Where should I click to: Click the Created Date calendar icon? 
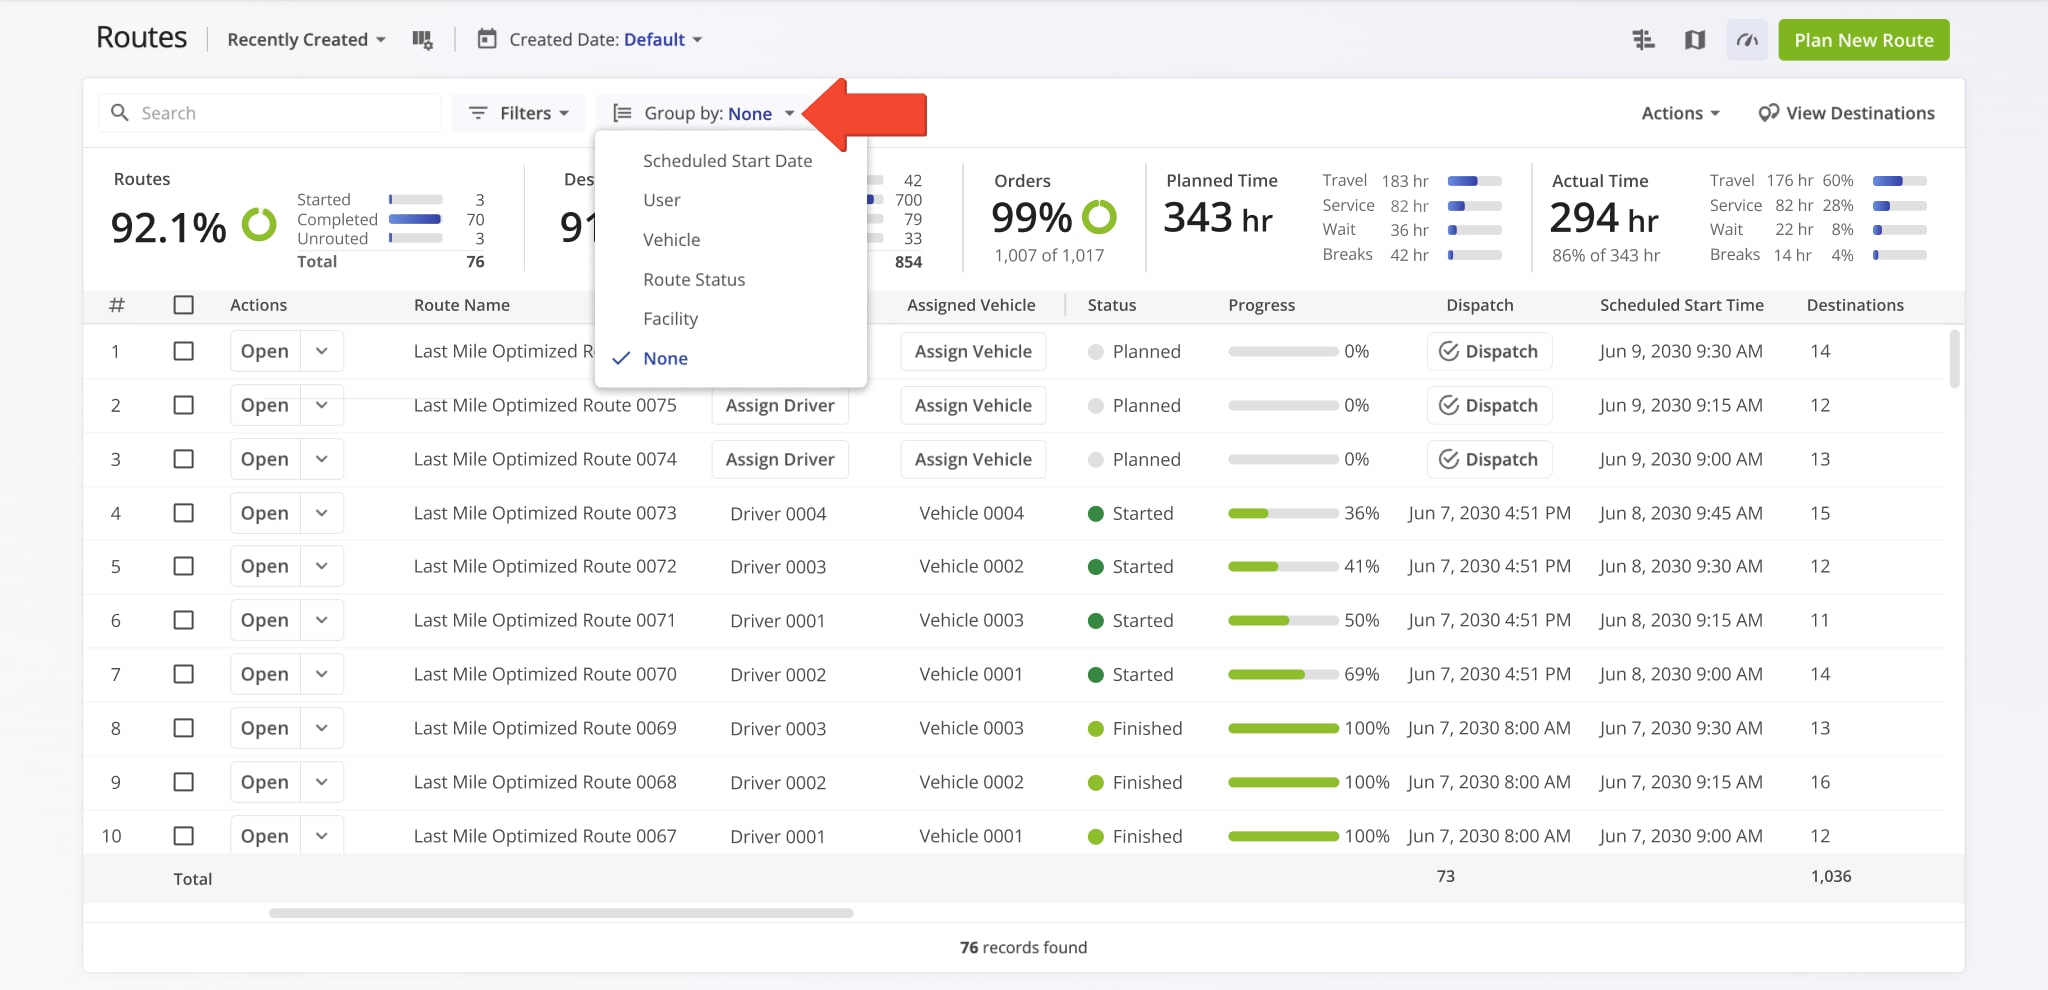487,39
